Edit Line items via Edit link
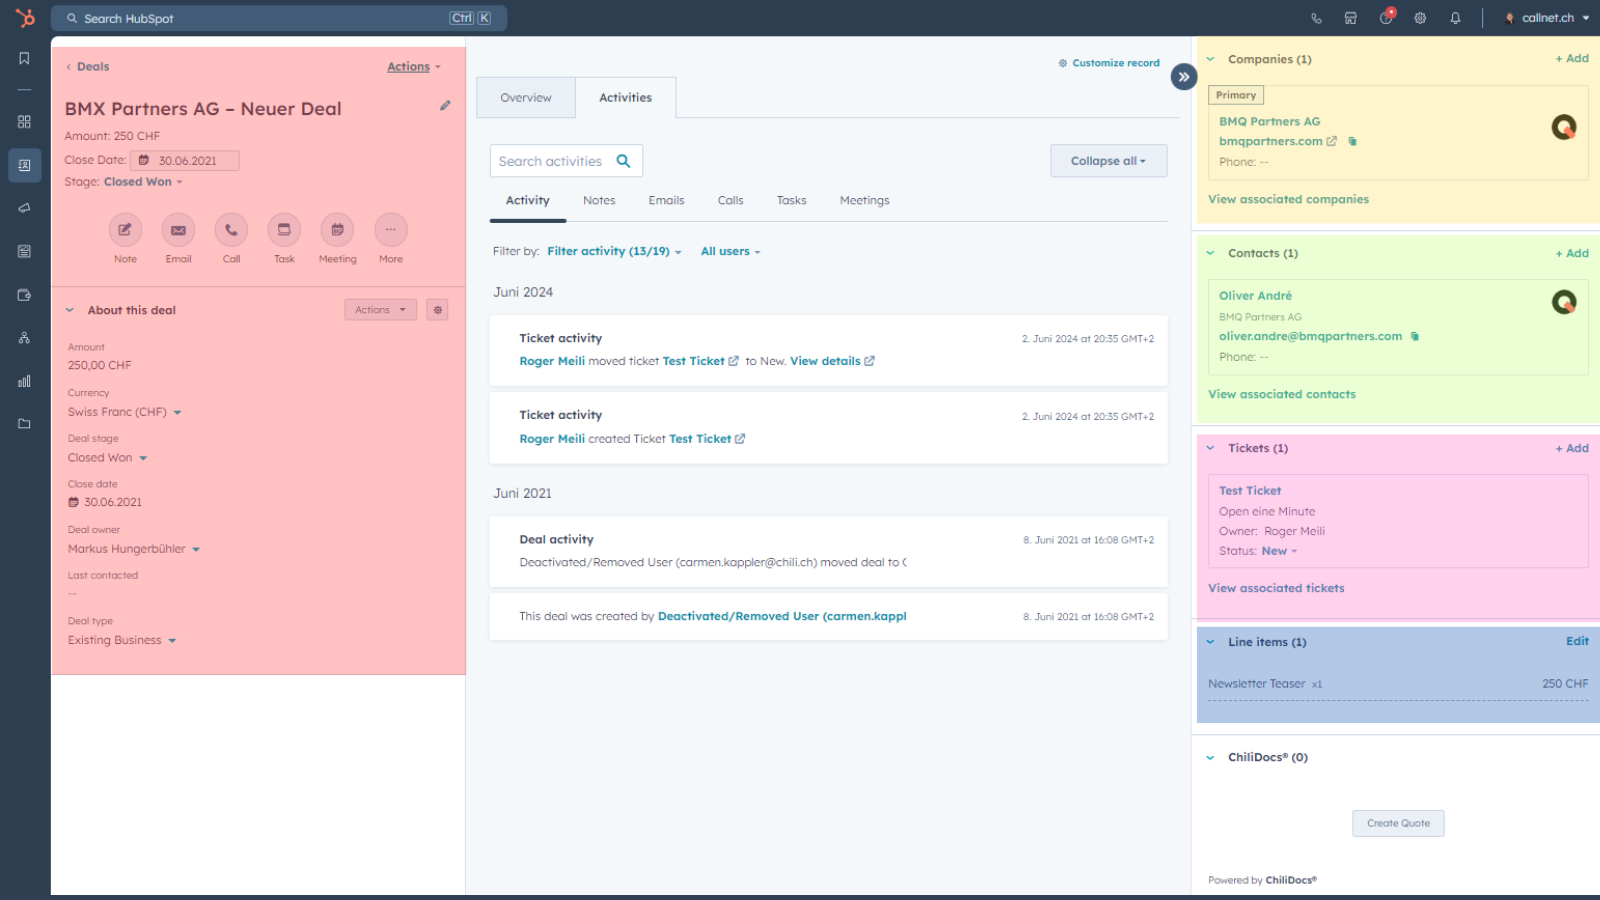 point(1577,642)
